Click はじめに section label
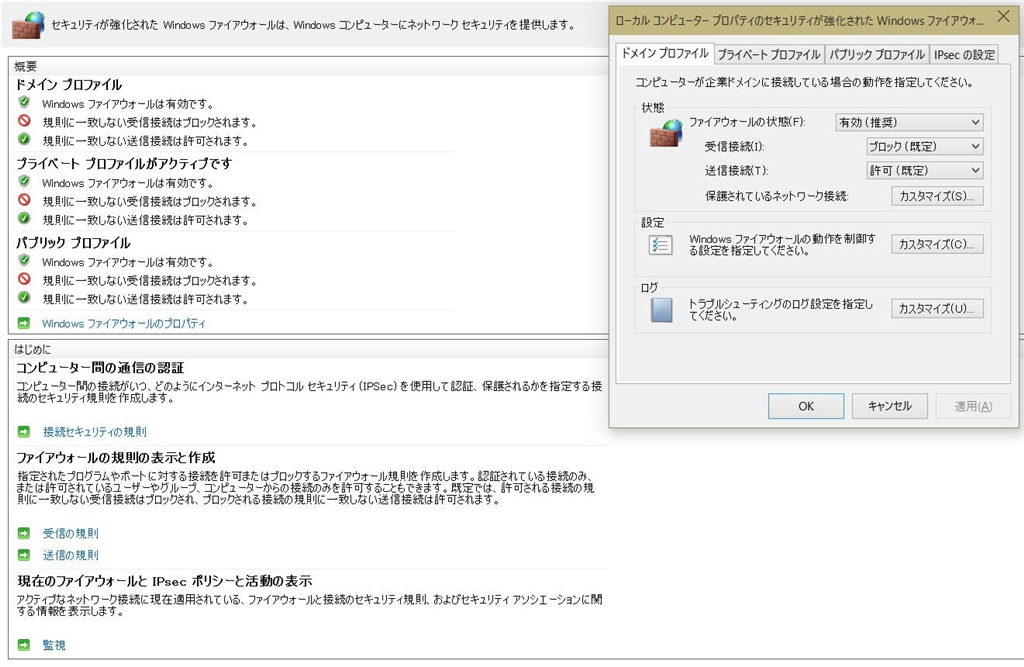This screenshot has height=667, width=1024. (32, 349)
